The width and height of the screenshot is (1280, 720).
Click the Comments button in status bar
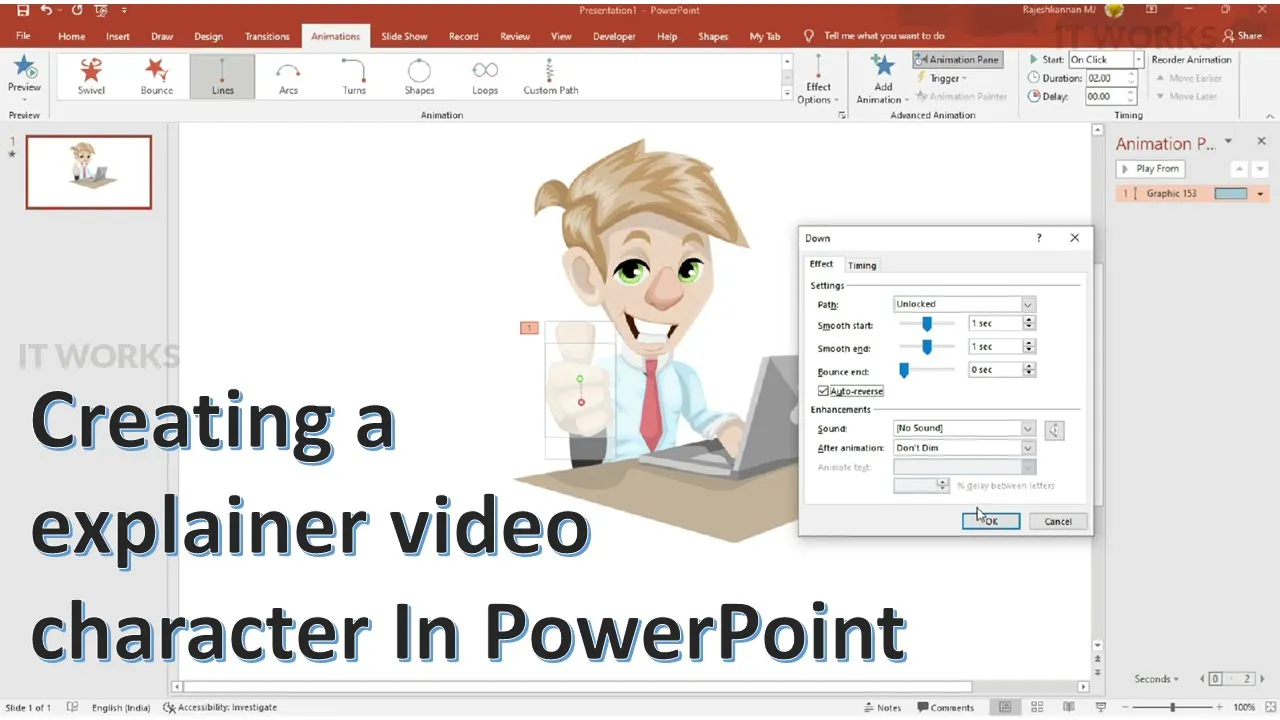pyautogui.click(x=944, y=708)
